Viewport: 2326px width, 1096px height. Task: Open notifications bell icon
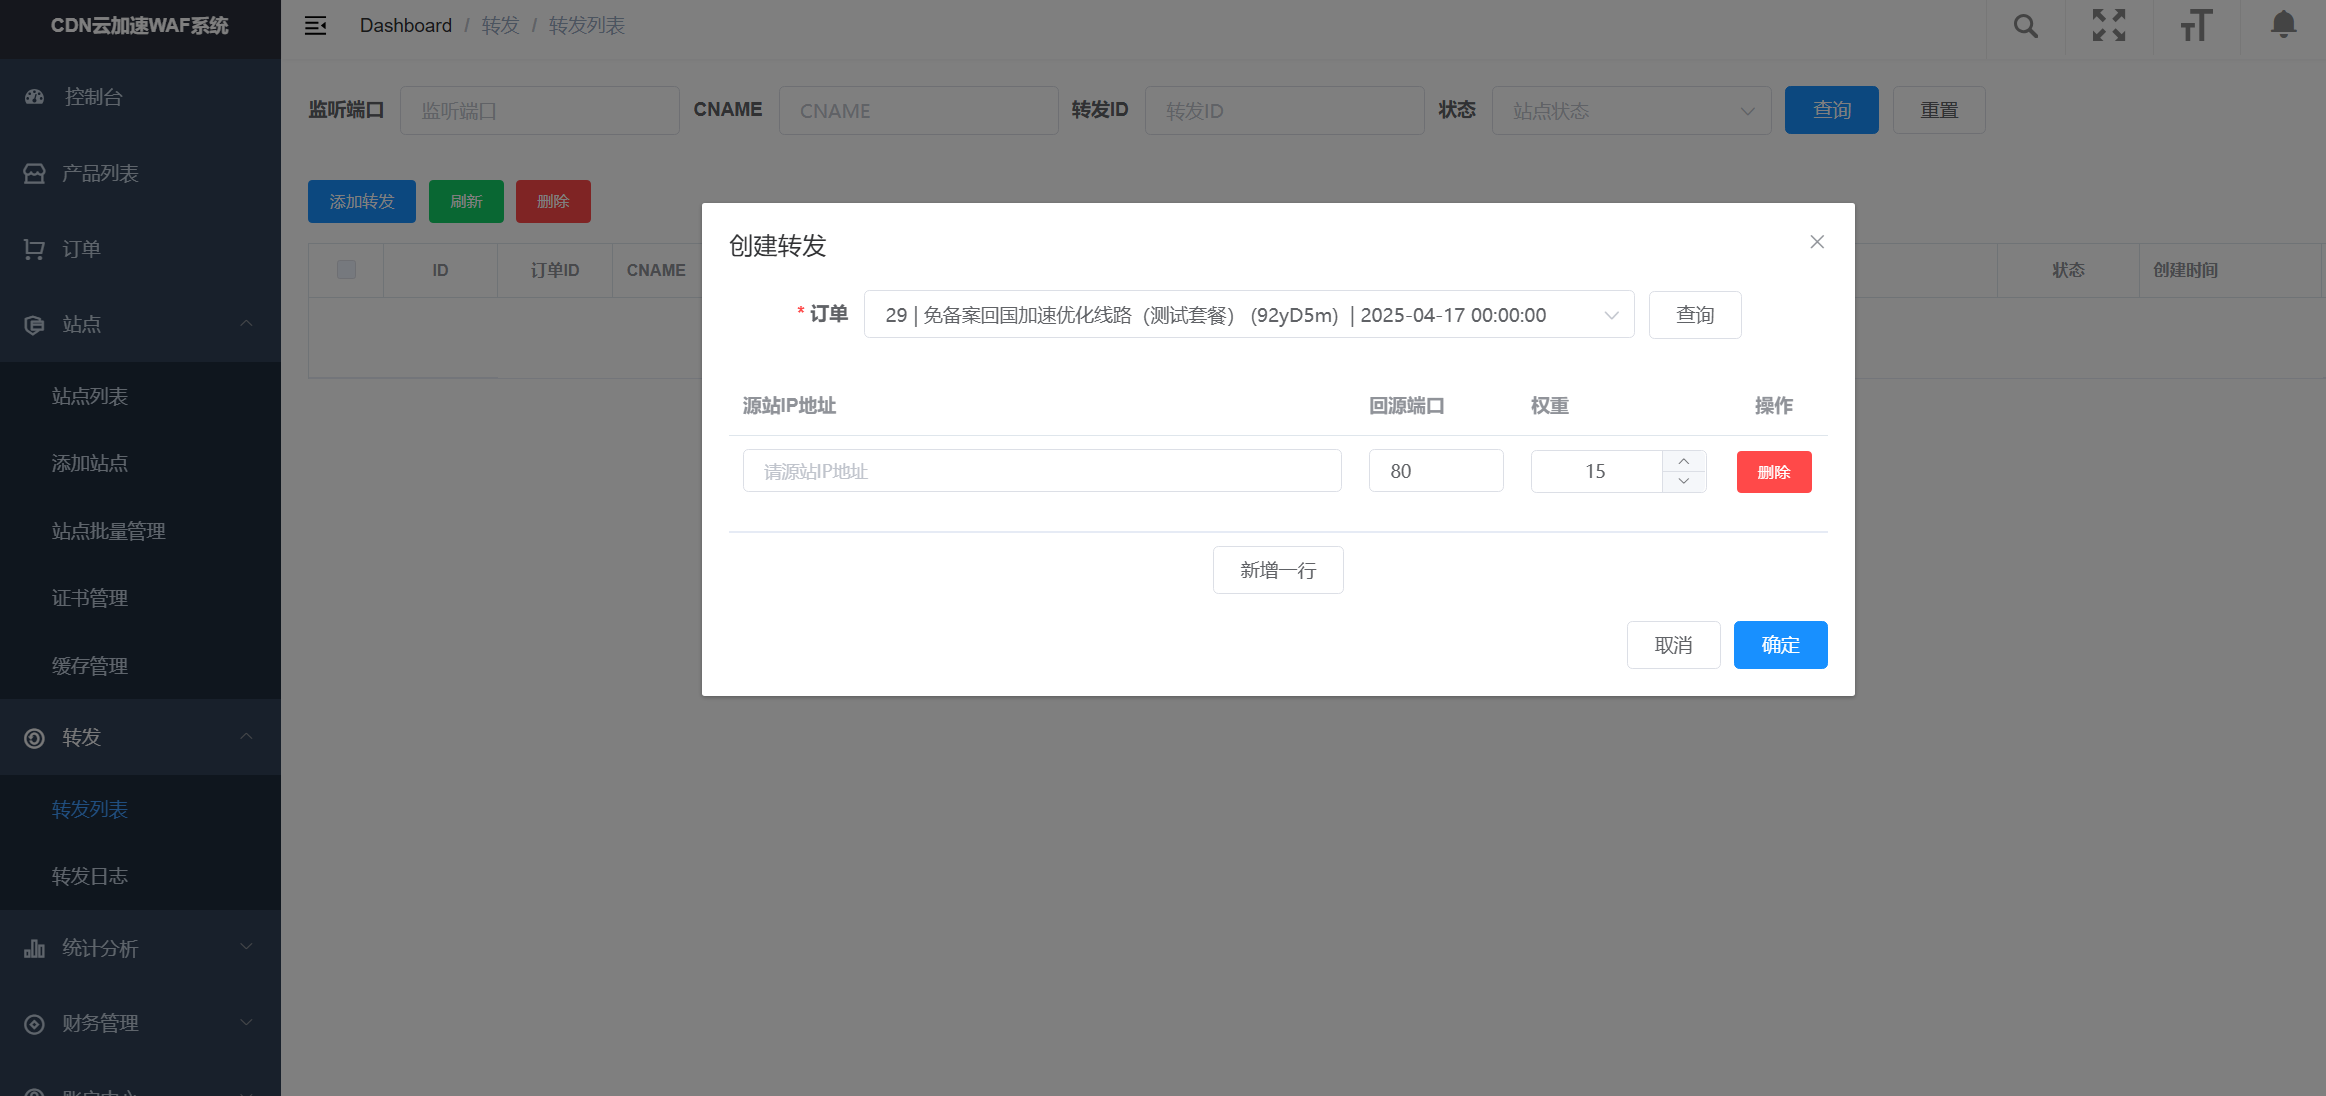tap(2283, 24)
